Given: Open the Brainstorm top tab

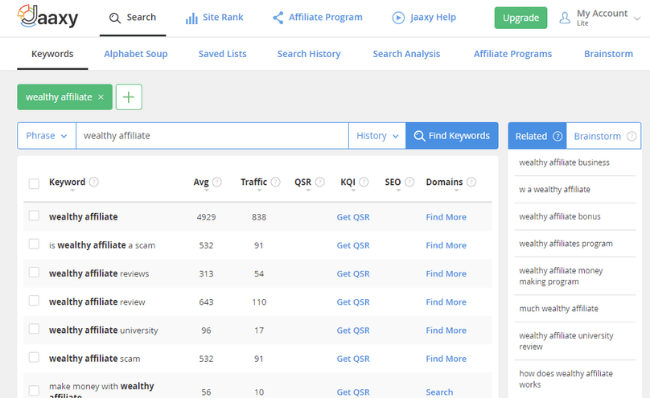Looking at the screenshot, I should tap(609, 54).
